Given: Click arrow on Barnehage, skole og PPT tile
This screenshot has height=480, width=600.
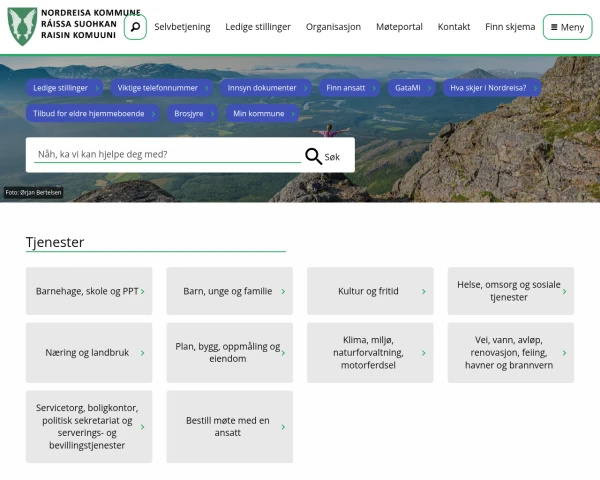Looking at the screenshot, I should click(x=143, y=292).
